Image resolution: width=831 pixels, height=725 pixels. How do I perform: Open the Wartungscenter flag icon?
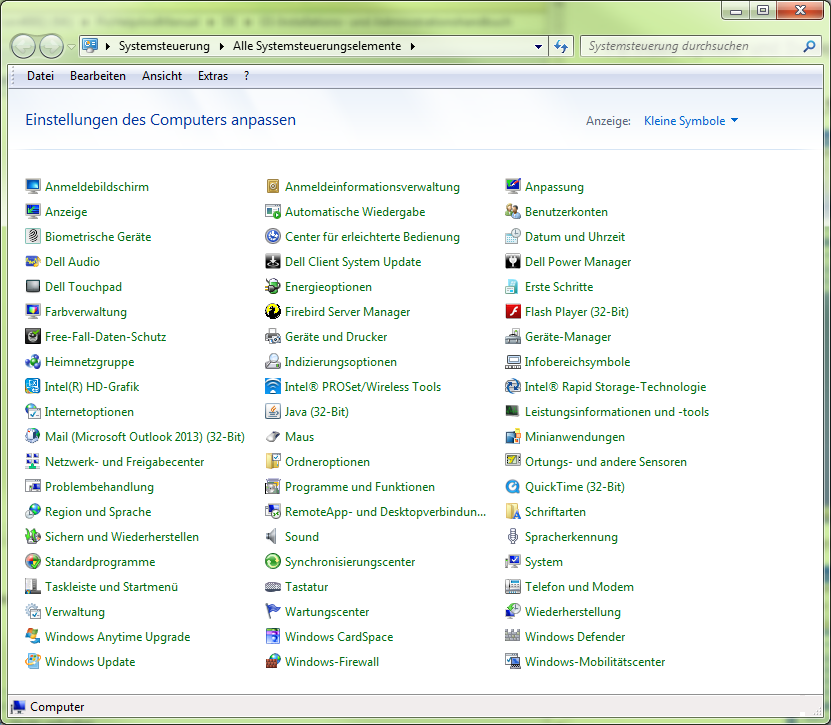pyautogui.click(x=273, y=611)
